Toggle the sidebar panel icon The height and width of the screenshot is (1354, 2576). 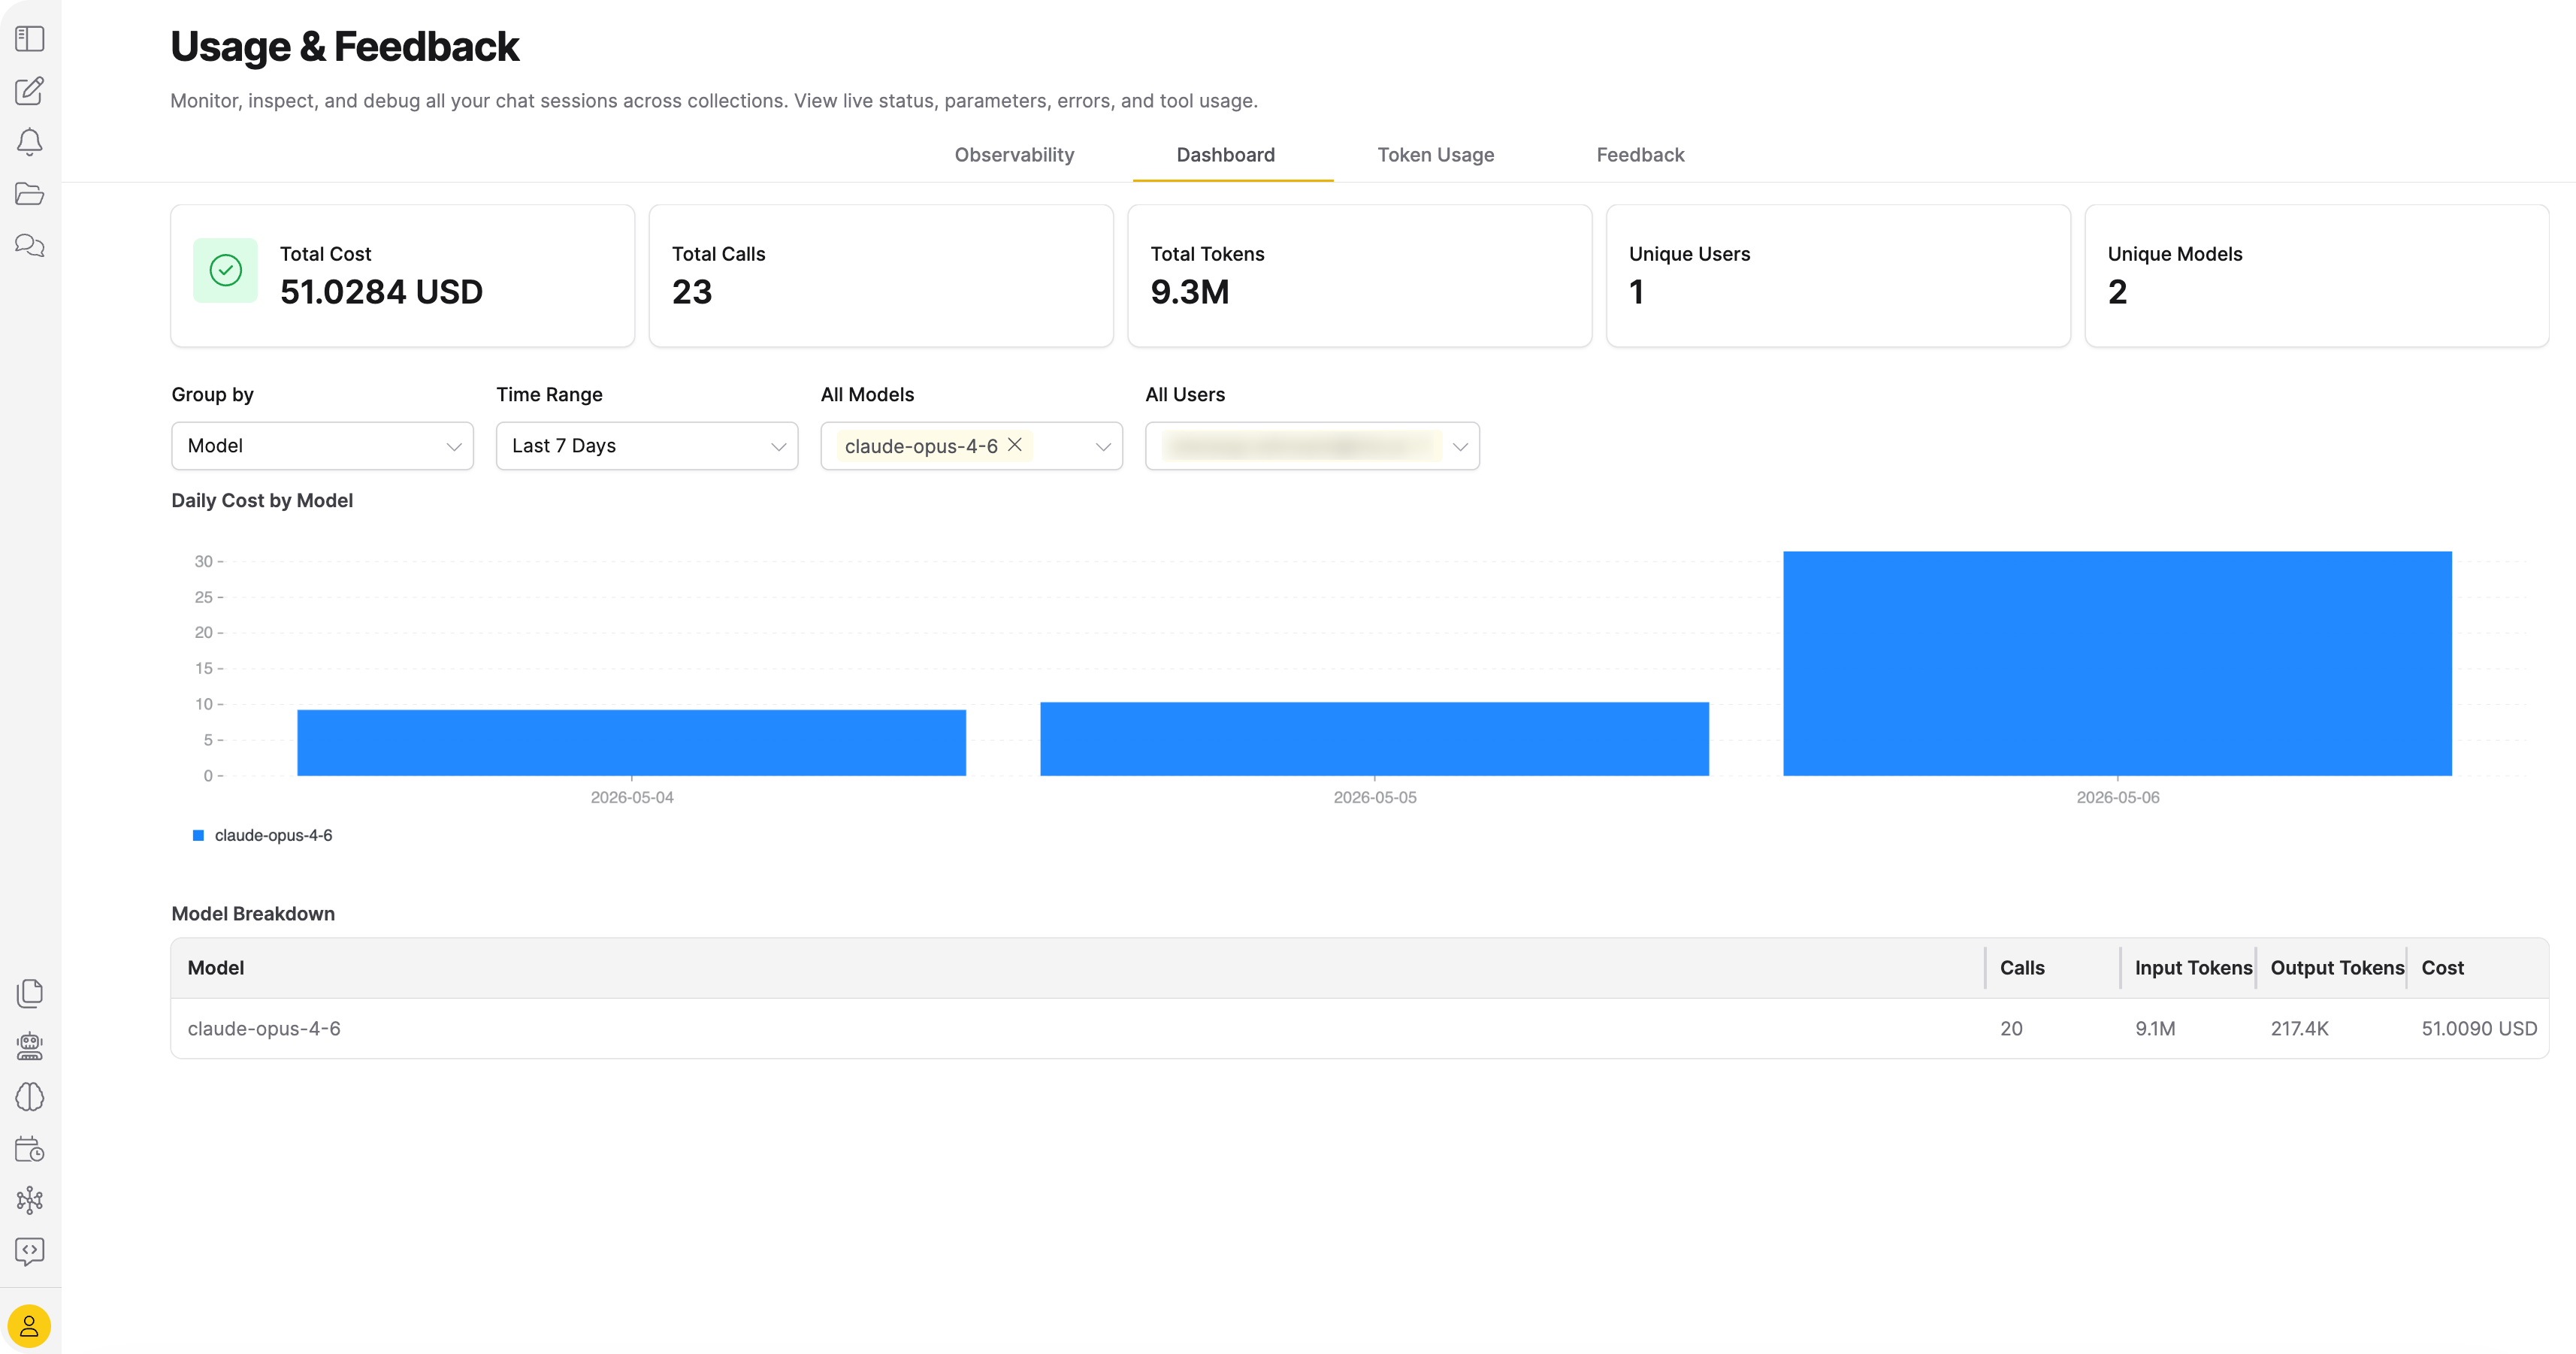coord(30,39)
